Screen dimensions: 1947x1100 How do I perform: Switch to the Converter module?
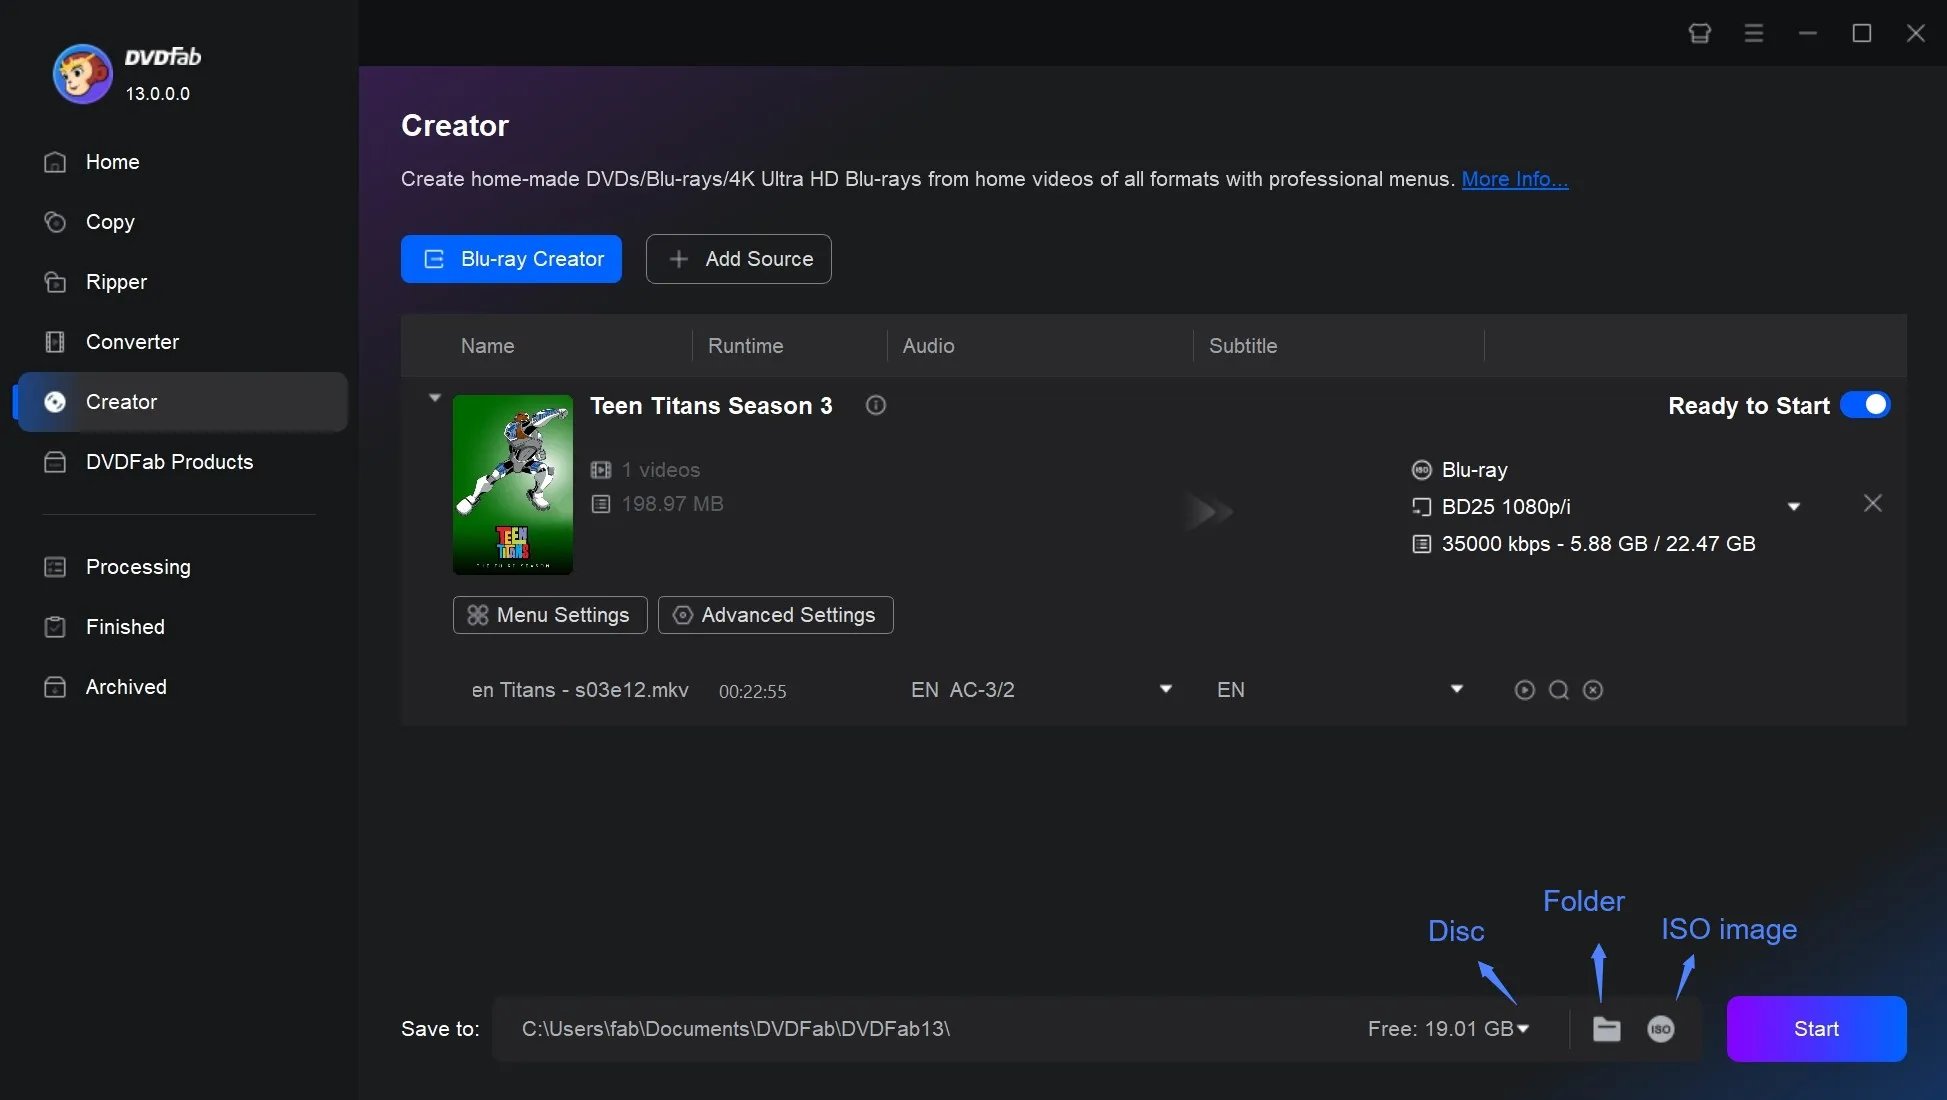pyautogui.click(x=132, y=342)
